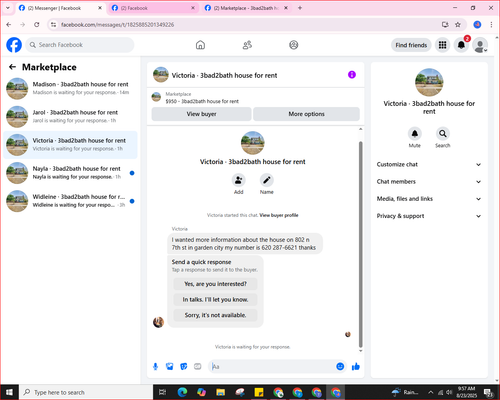Expand Media, files and links section

(x=429, y=199)
